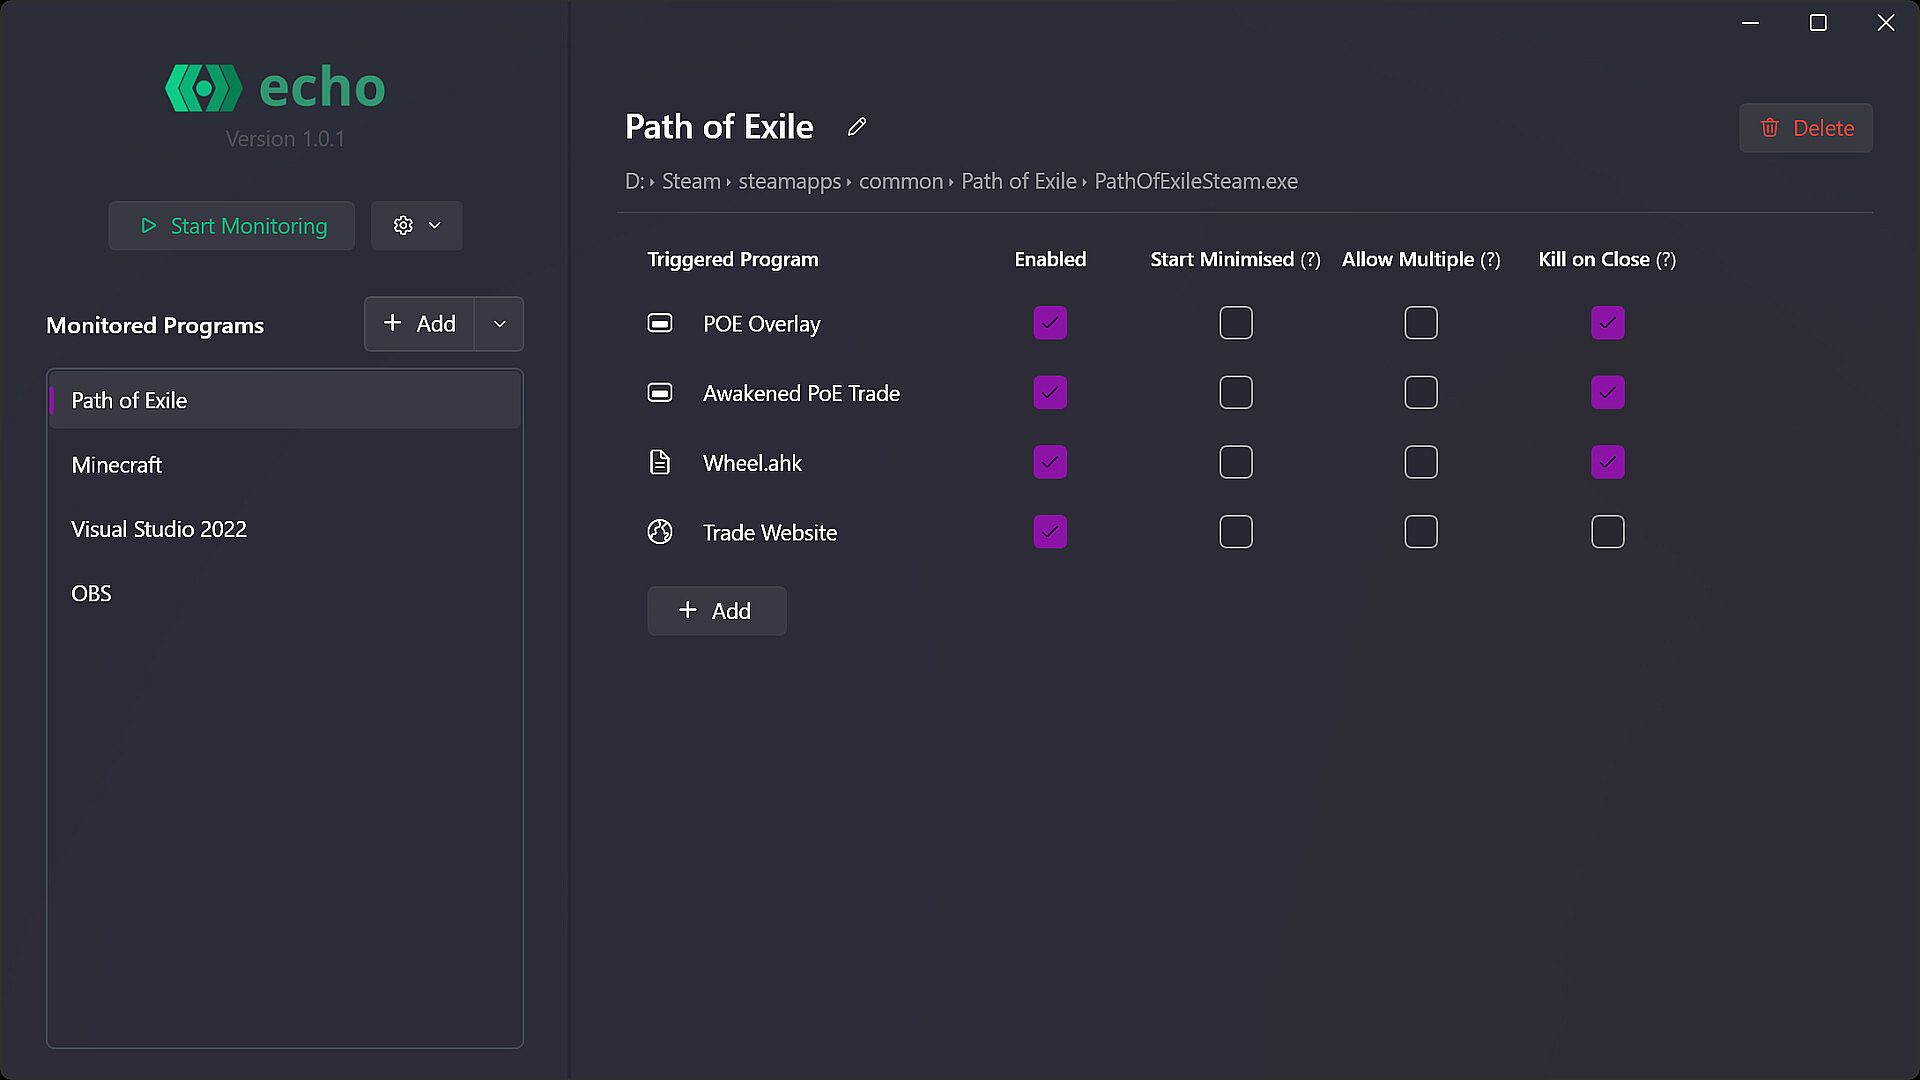Click the echo logo icon

click(203, 88)
